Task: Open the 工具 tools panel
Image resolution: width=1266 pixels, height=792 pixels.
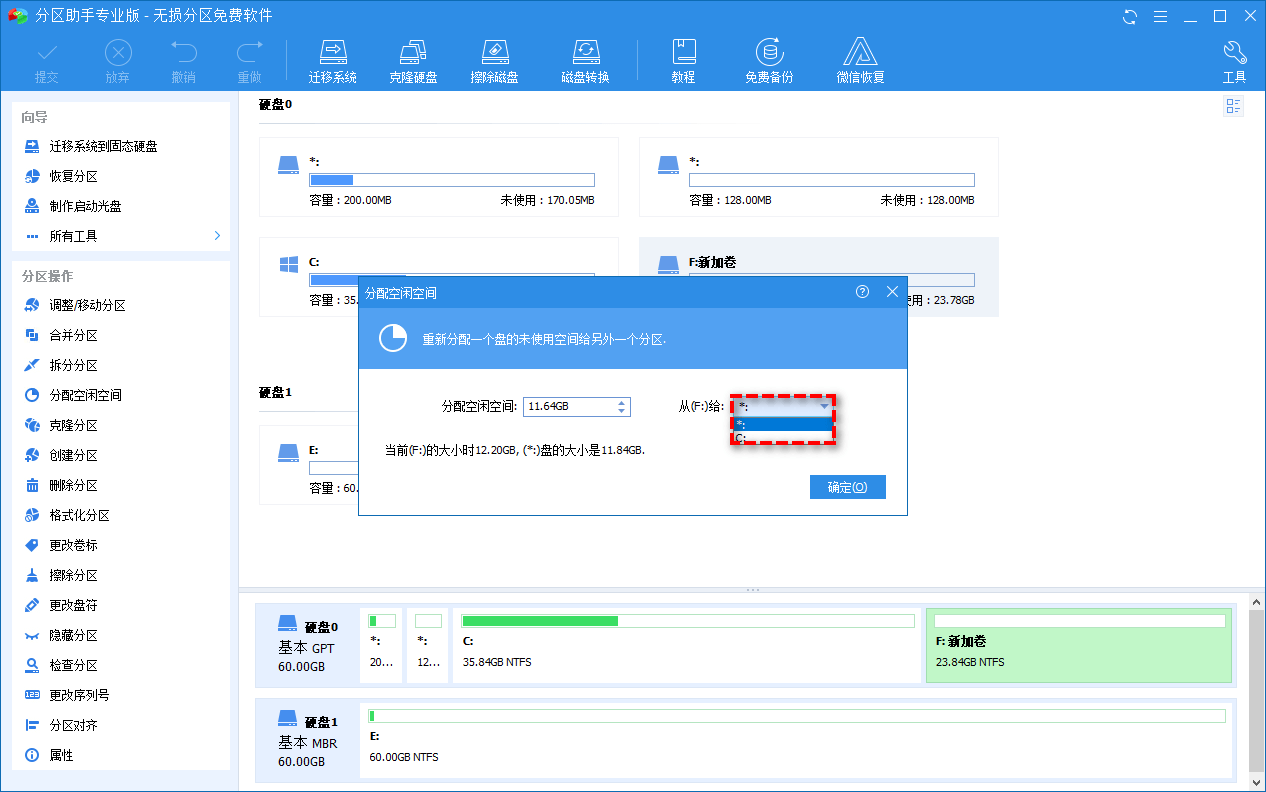Action: (x=1234, y=58)
